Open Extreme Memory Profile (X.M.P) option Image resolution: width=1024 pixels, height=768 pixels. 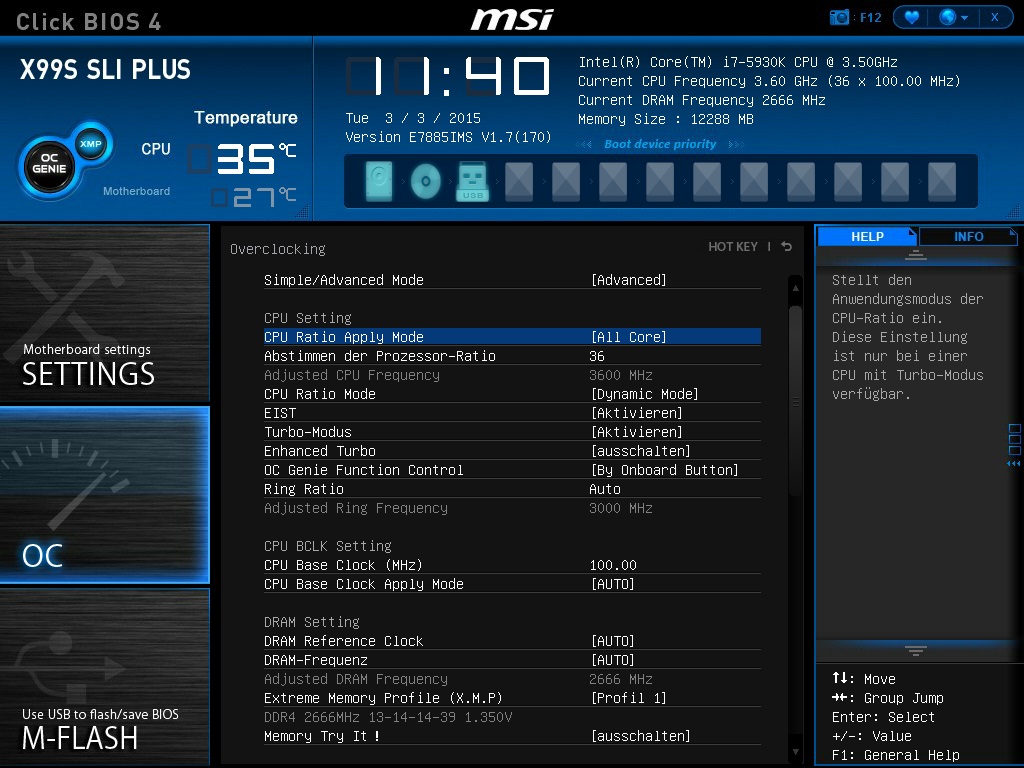(512, 698)
